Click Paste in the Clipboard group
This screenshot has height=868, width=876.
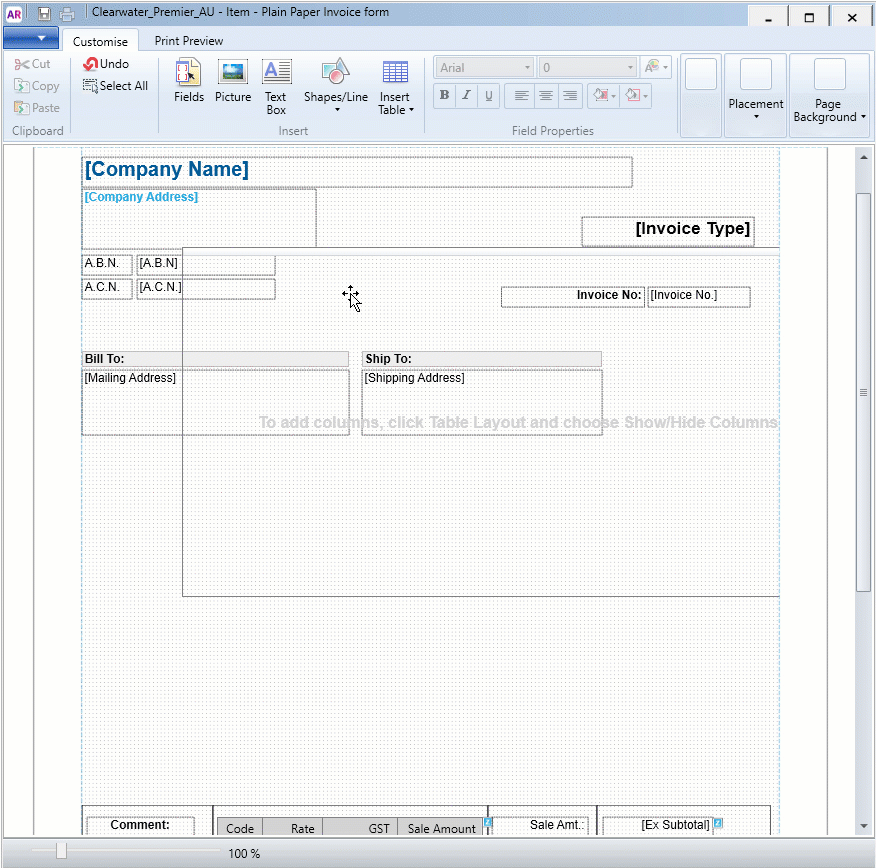(36, 107)
